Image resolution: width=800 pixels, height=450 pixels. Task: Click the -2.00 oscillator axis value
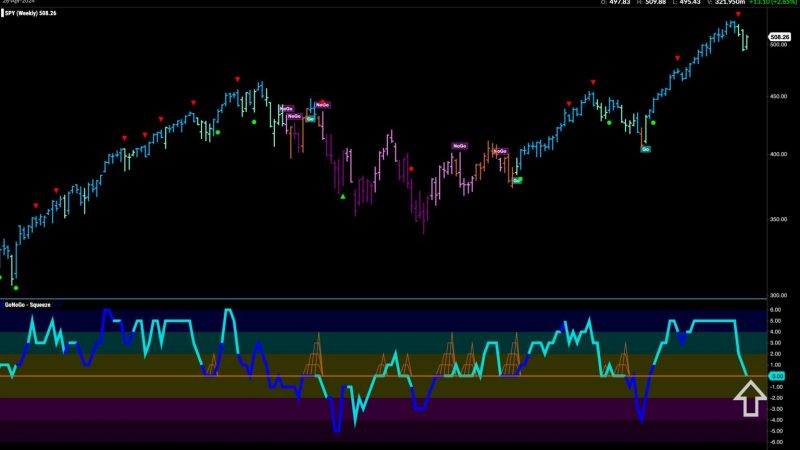tap(776, 398)
